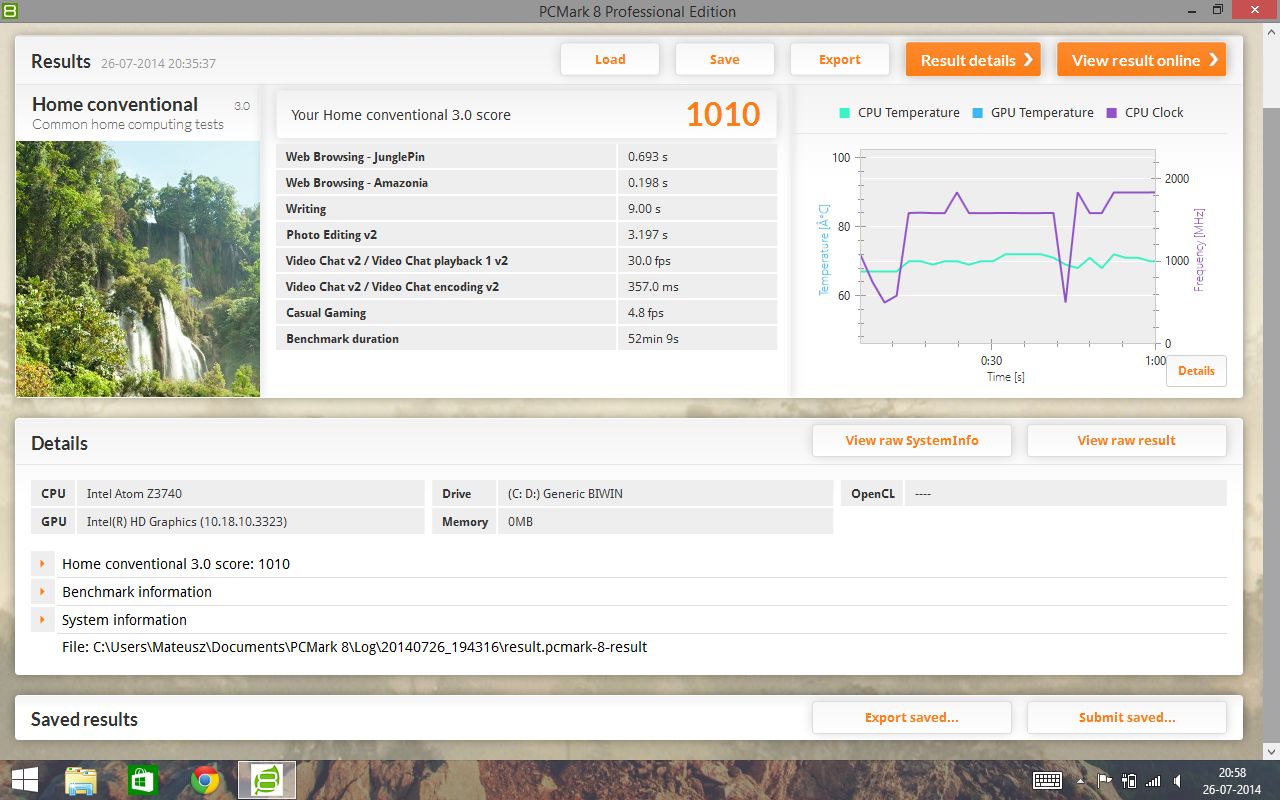
Task: Click the Benchmark duration row
Action: 527,338
